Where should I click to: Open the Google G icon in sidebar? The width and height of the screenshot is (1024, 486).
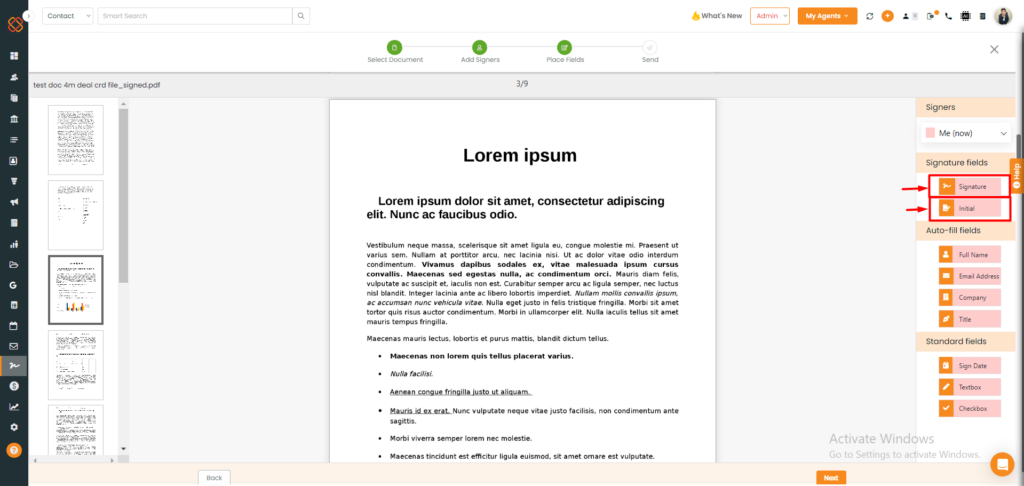pos(14,285)
